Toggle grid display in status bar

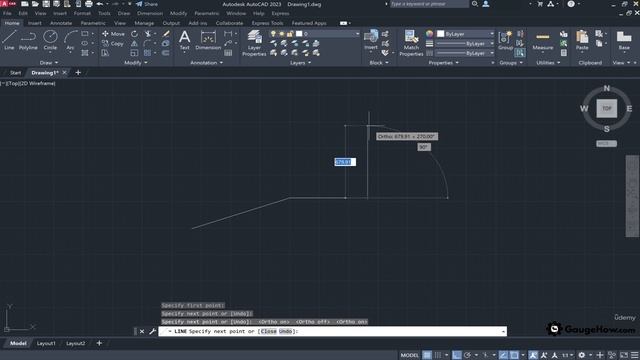tap(427, 355)
